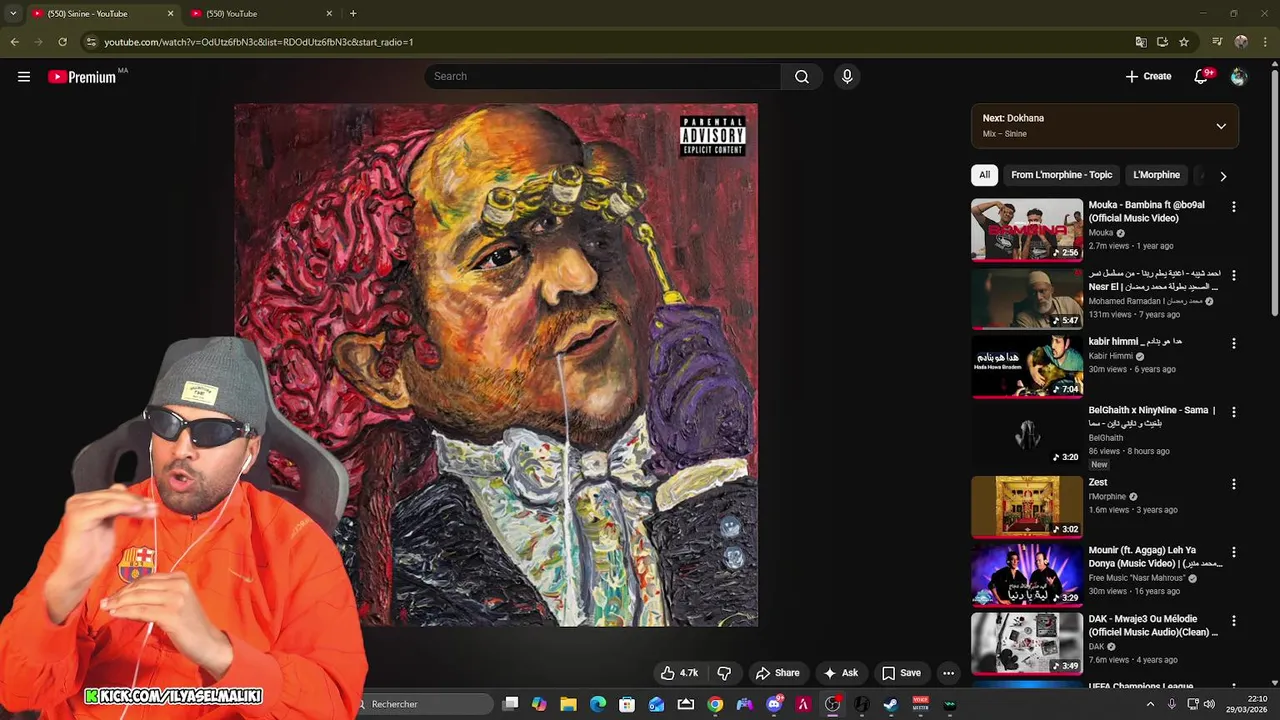Viewport: 1280px width, 720px height.
Task: Open Mouka Bambina video thumbnail
Action: coord(1027,230)
